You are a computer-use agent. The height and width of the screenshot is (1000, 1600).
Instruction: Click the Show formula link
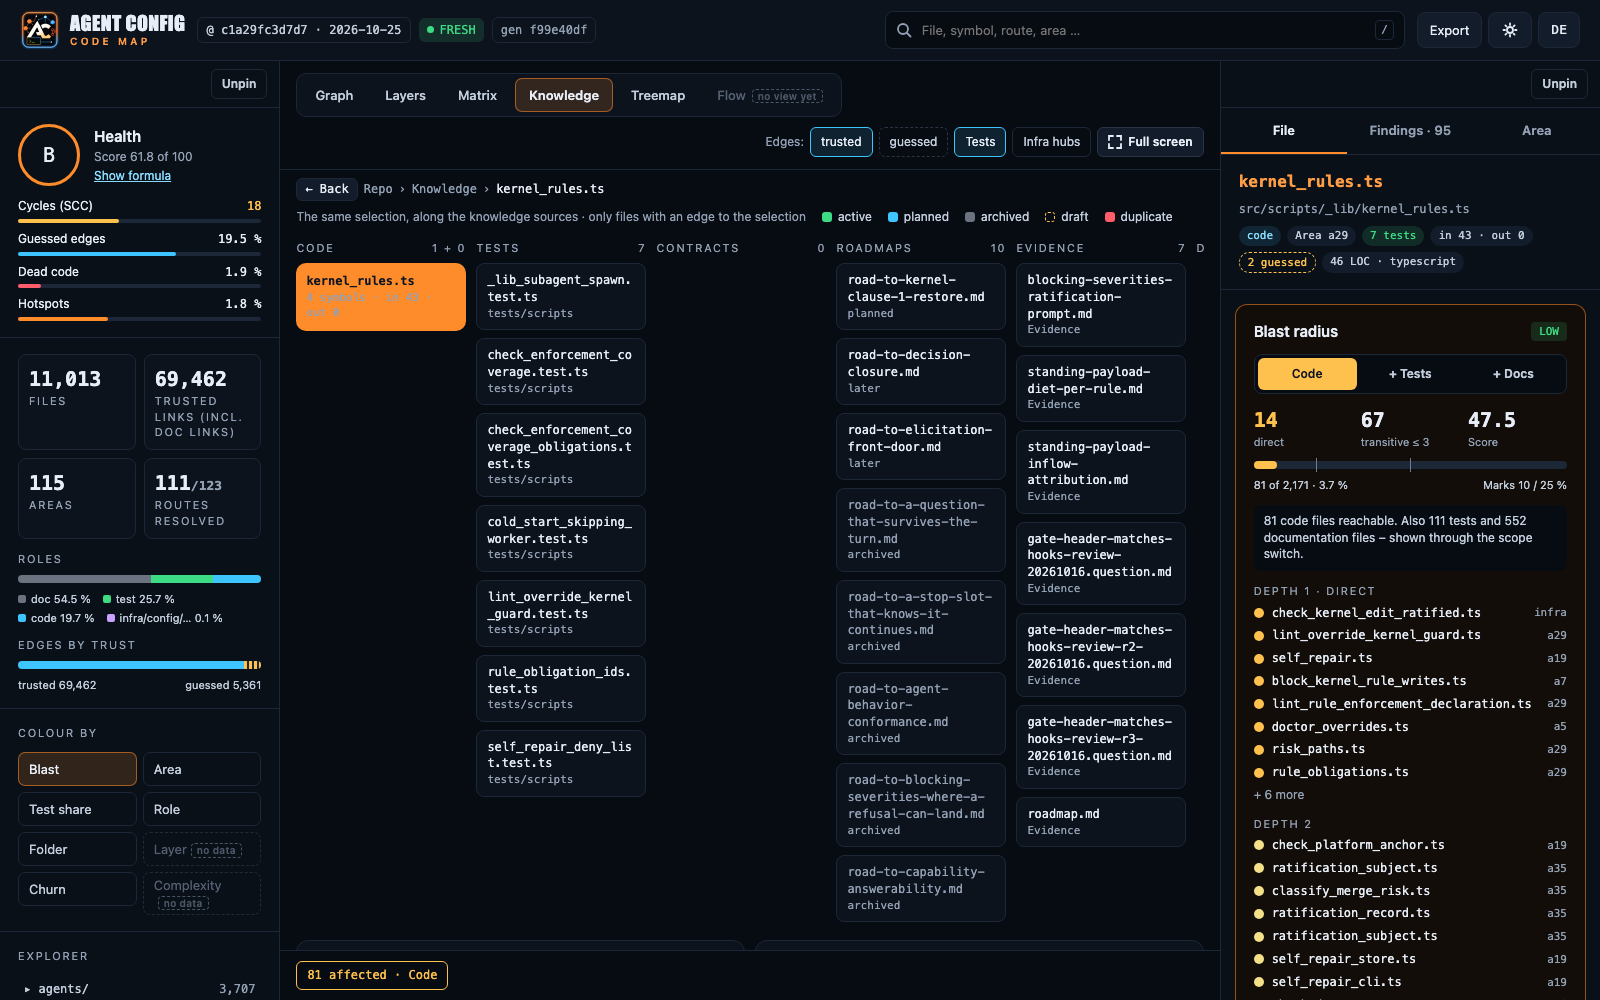click(x=132, y=176)
